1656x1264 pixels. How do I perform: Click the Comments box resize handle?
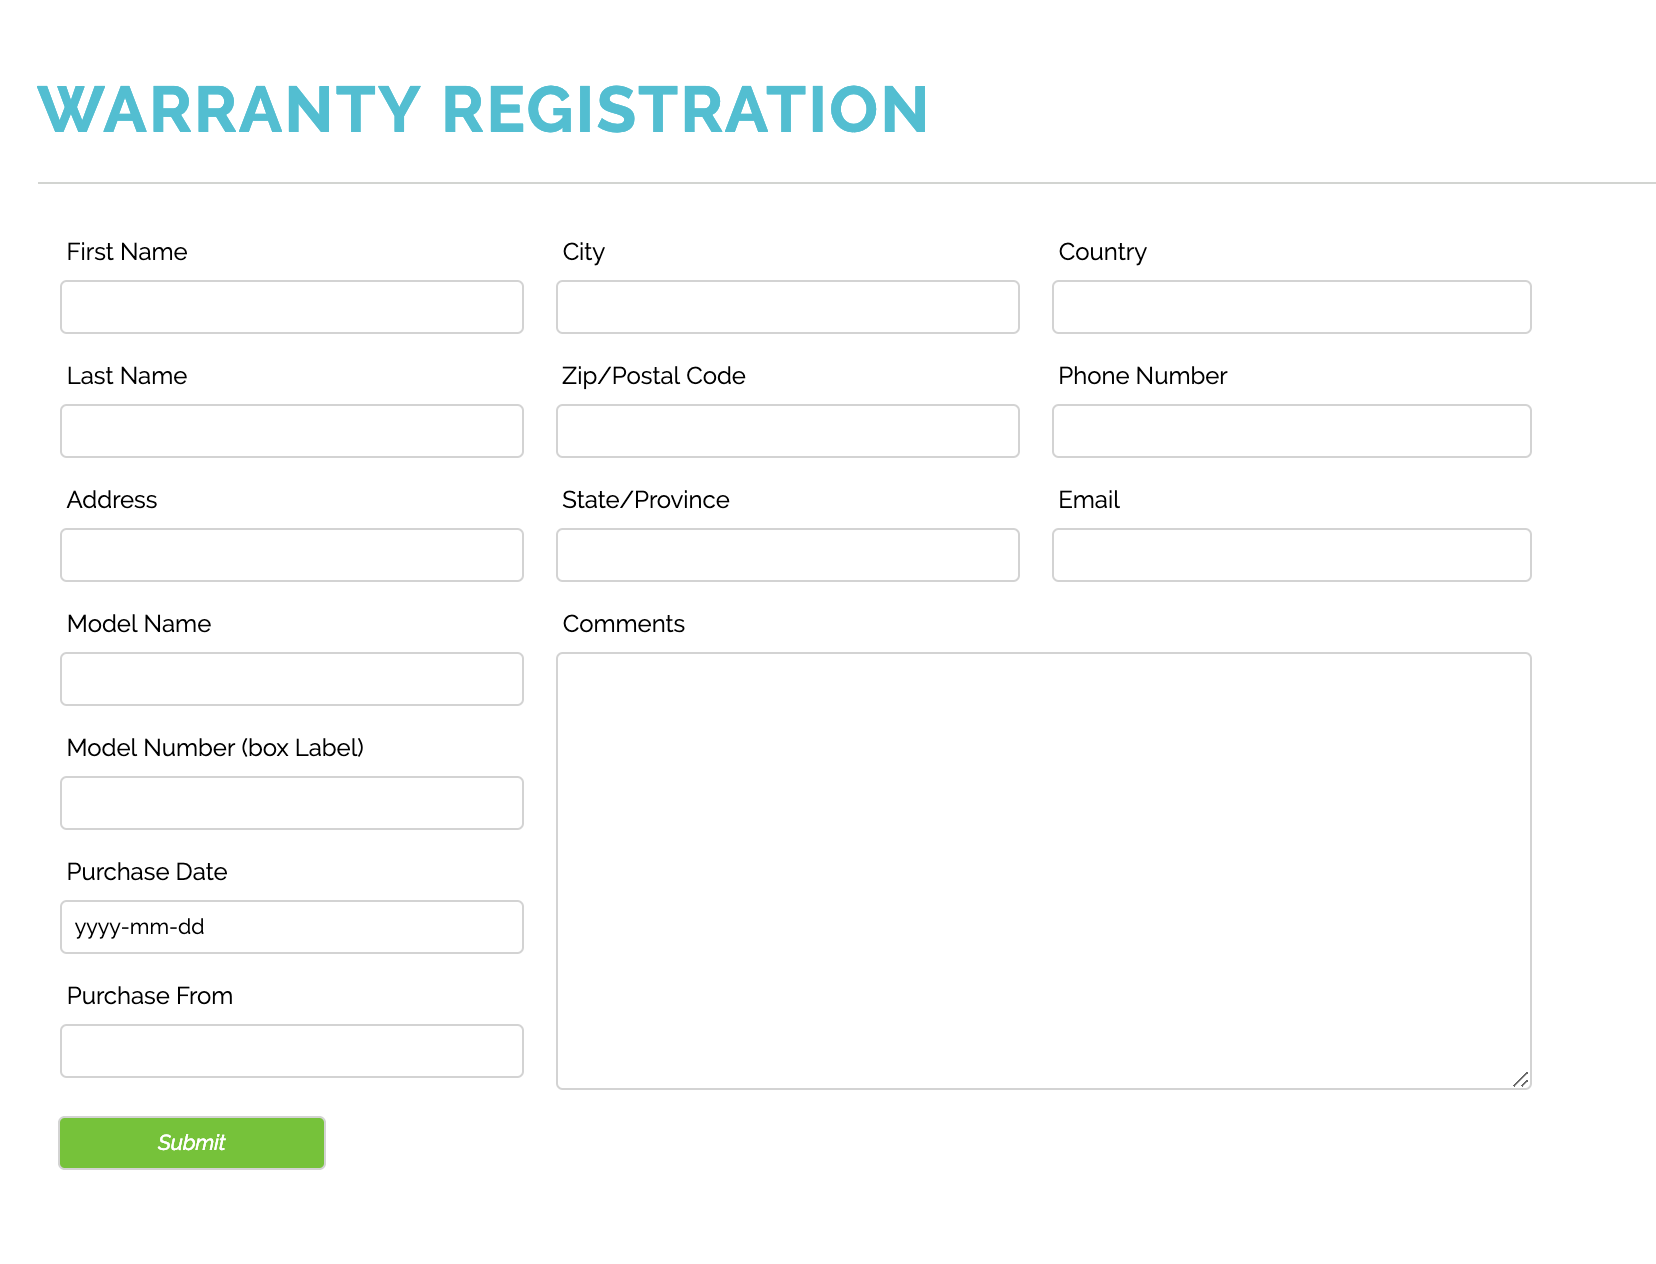pyautogui.click(x=1521, y=1079)
